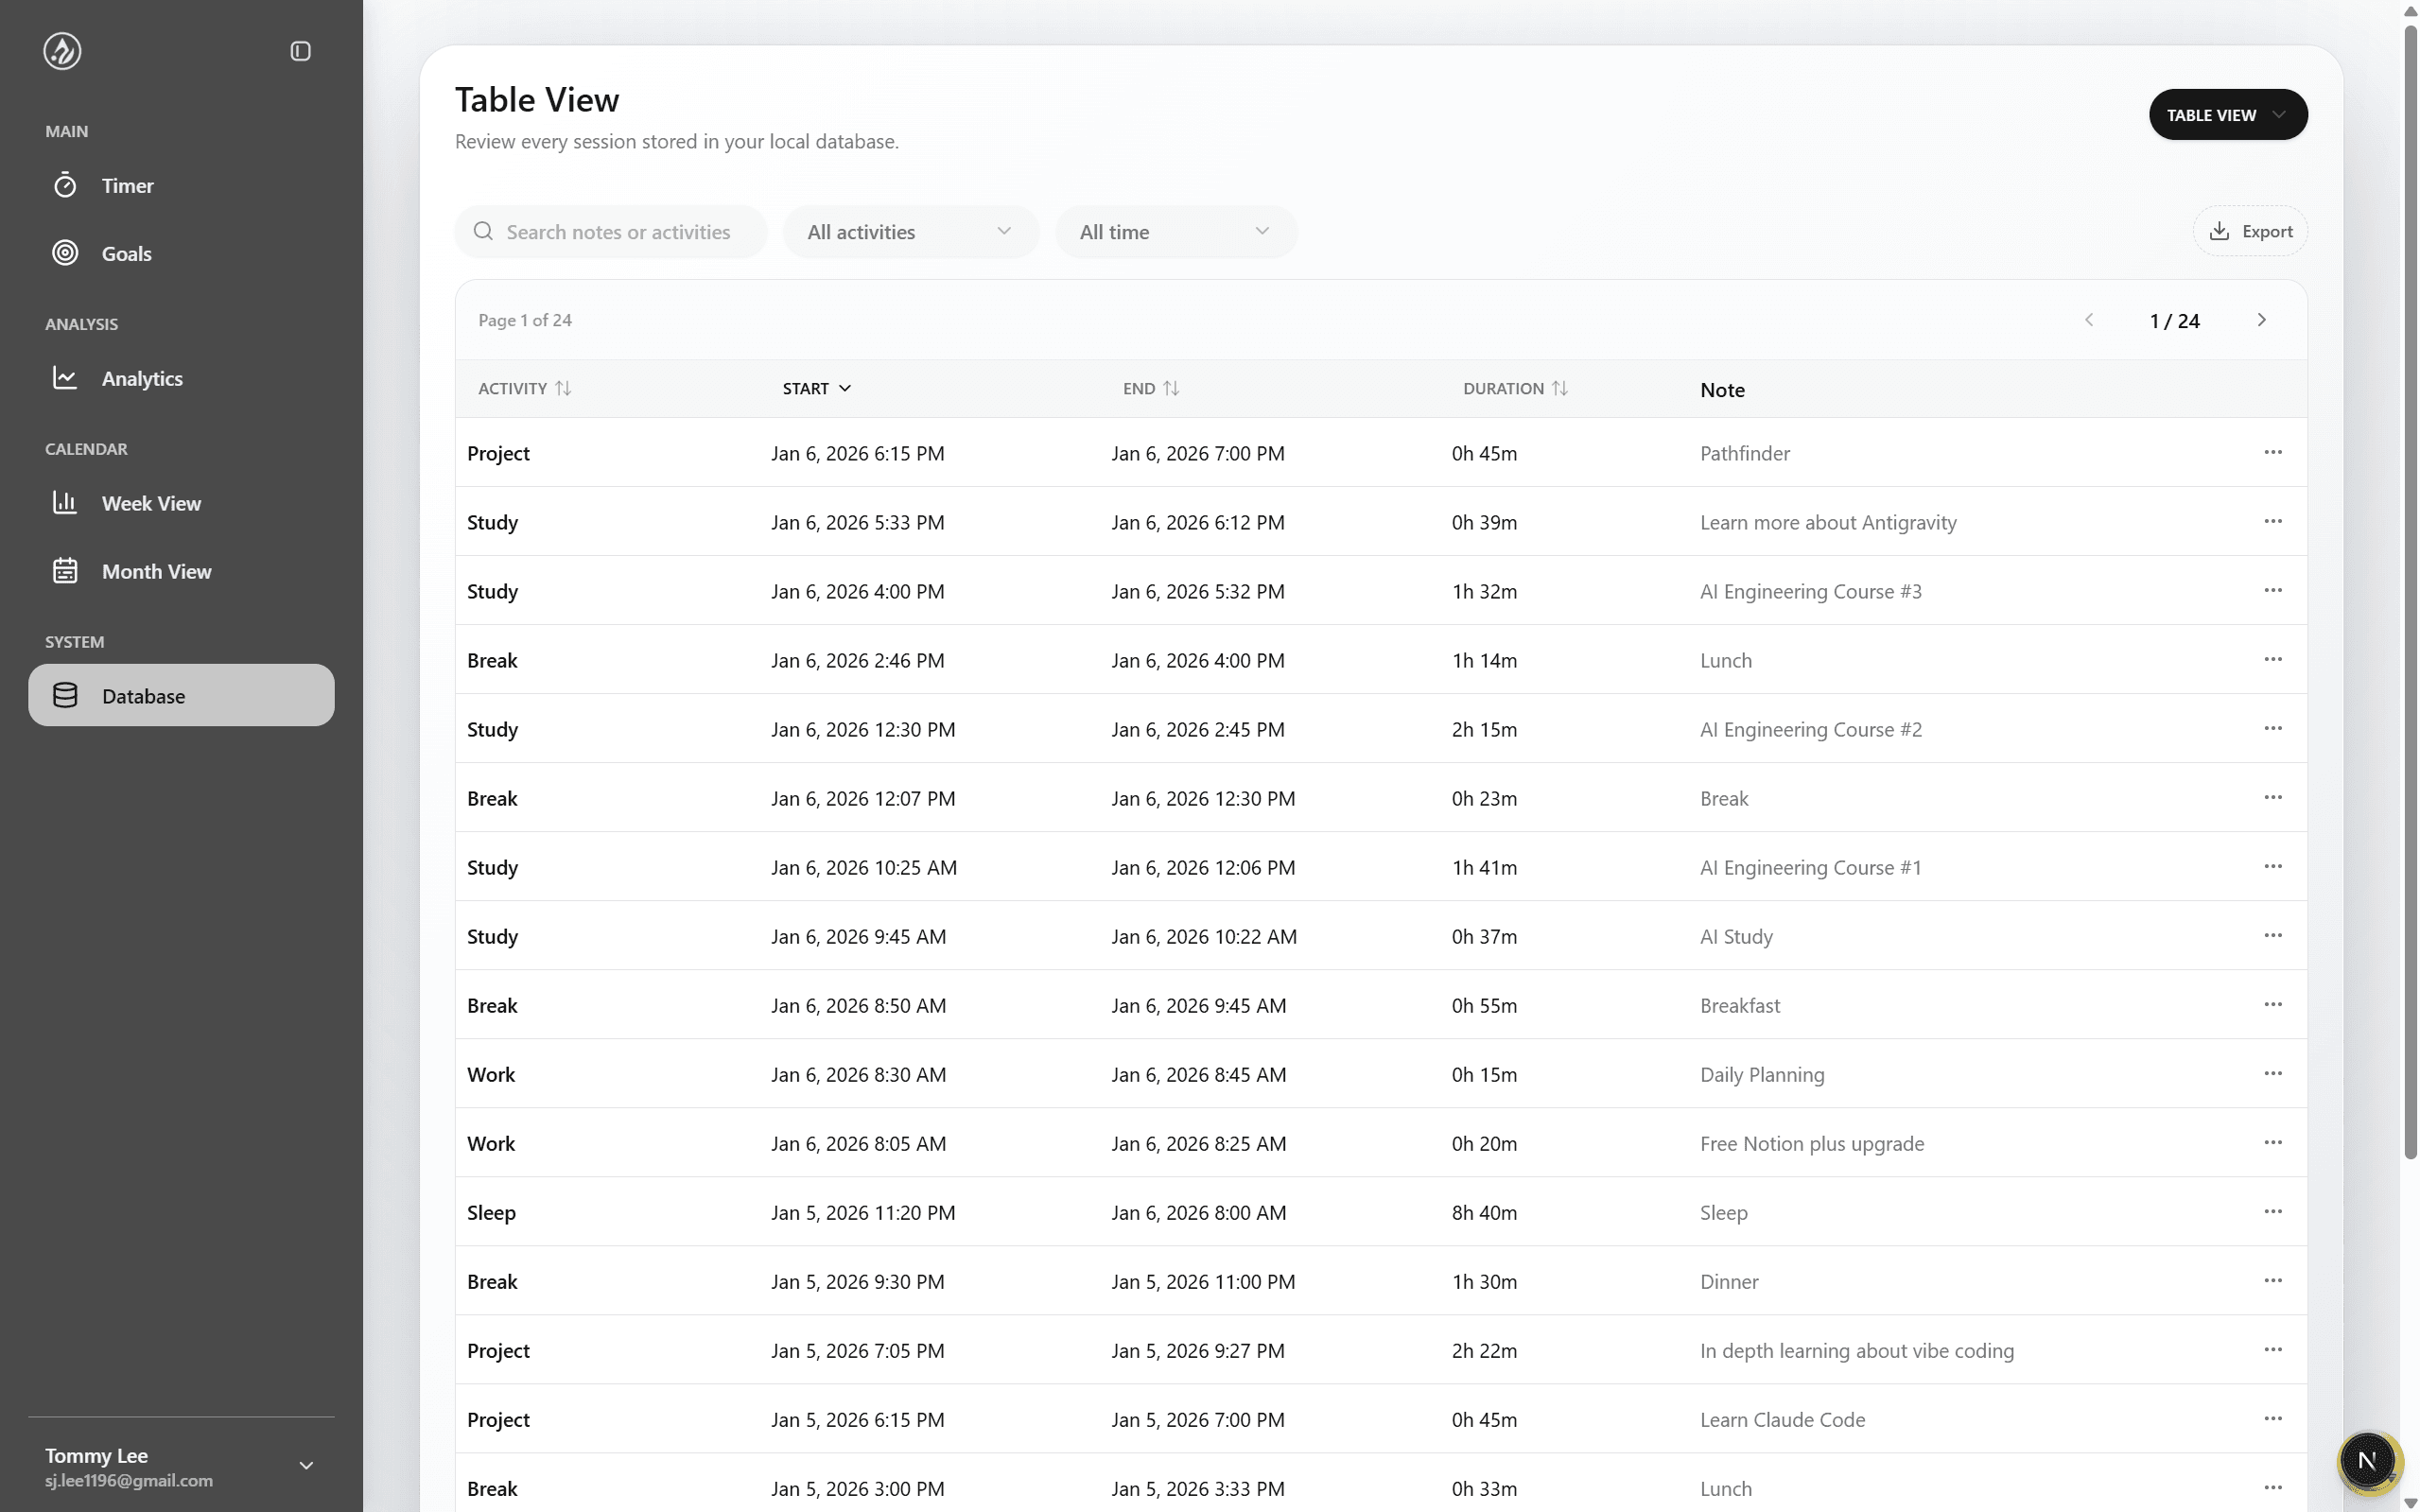
Task: Click the Export button
Action: tap(2250, 232)
